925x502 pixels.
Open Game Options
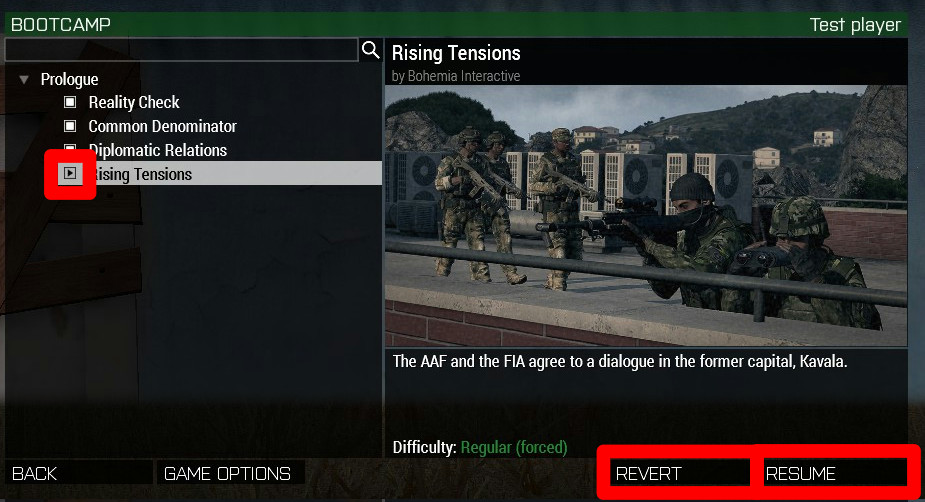tap(230, 473)
